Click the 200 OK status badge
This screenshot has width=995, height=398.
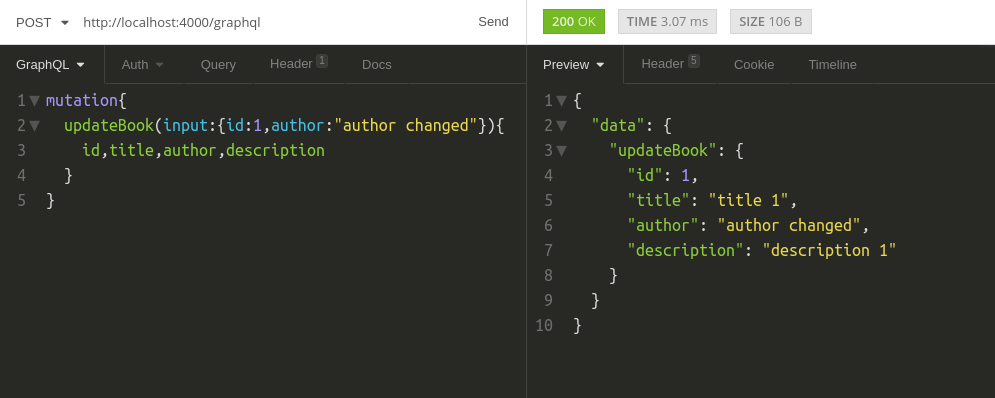pyautogui.click(x=574, y=22)
